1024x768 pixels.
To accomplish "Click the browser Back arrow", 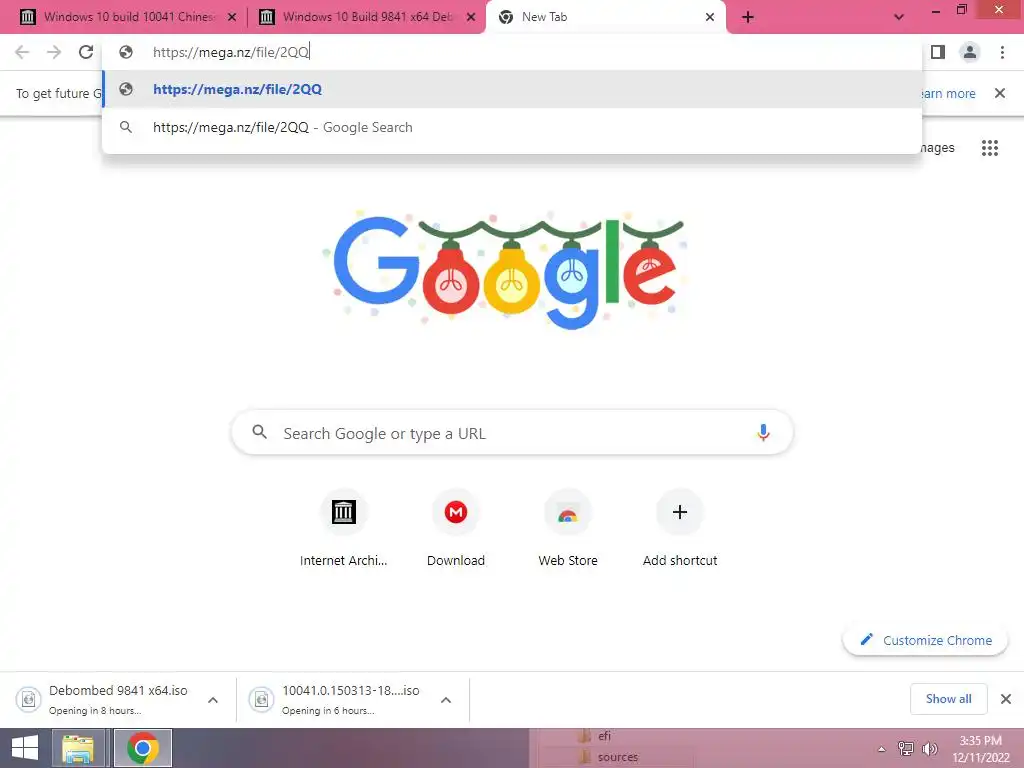I will [x=22, y=52].
